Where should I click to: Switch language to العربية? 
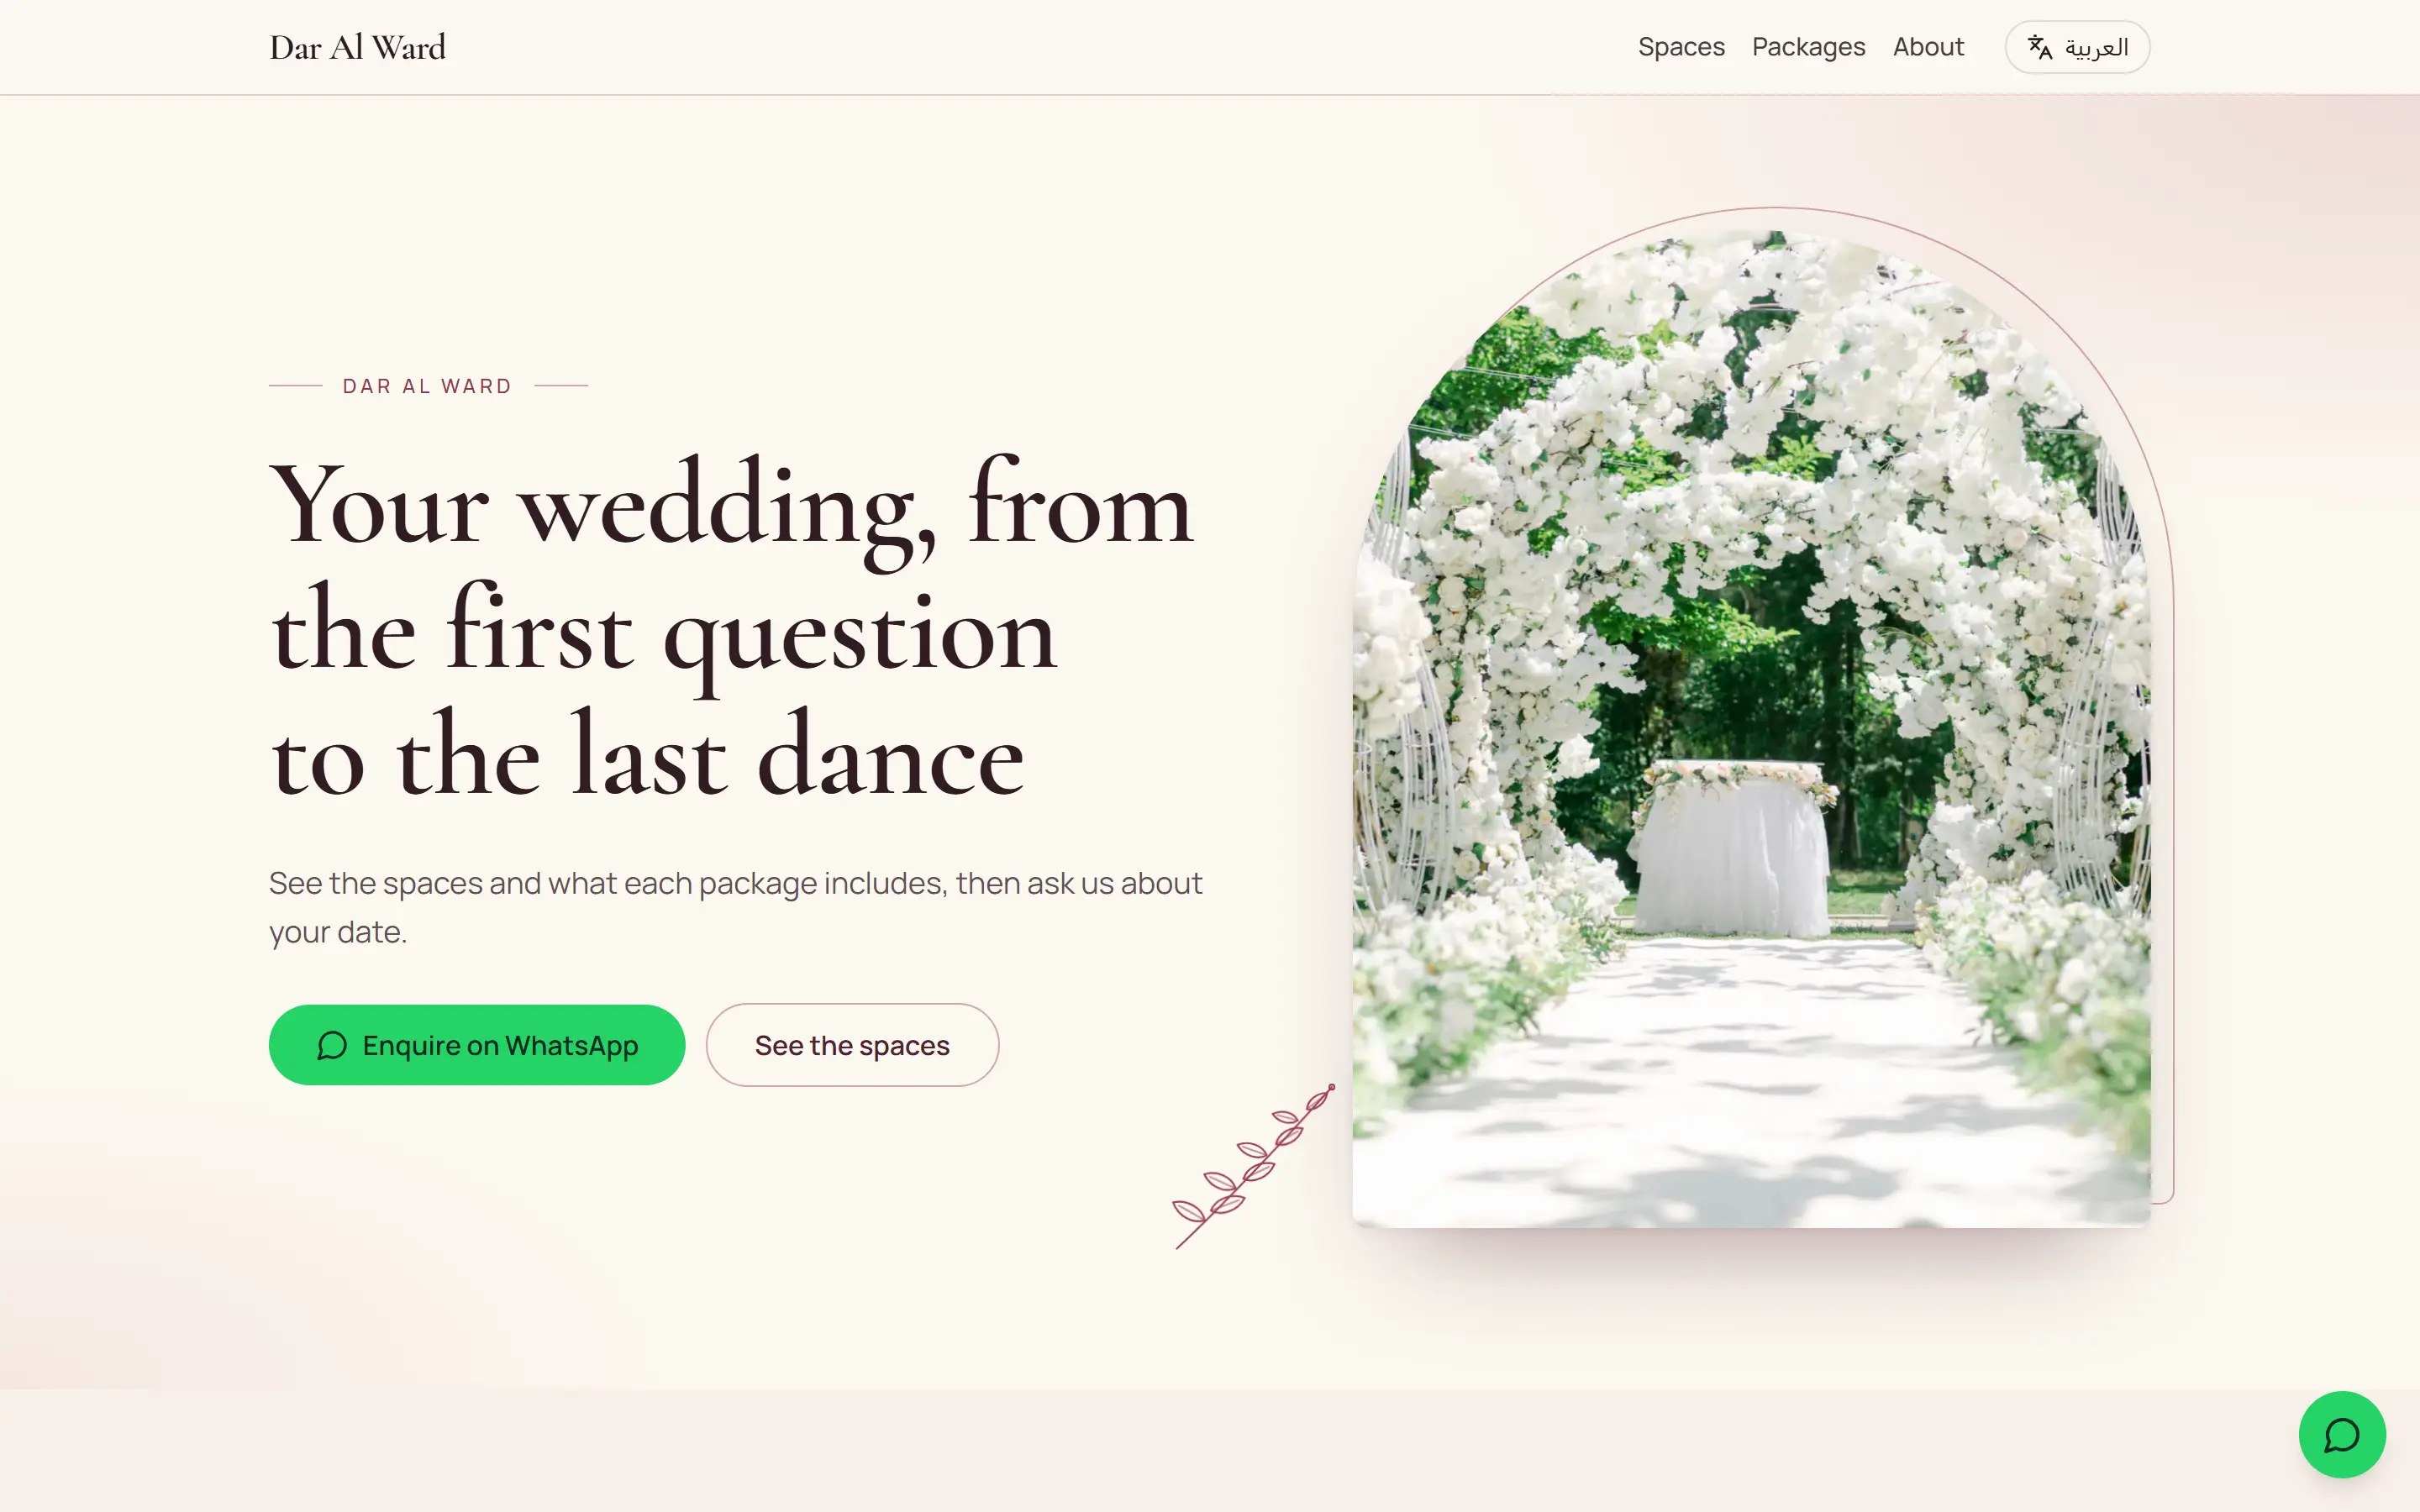(x=2077, y=47)
